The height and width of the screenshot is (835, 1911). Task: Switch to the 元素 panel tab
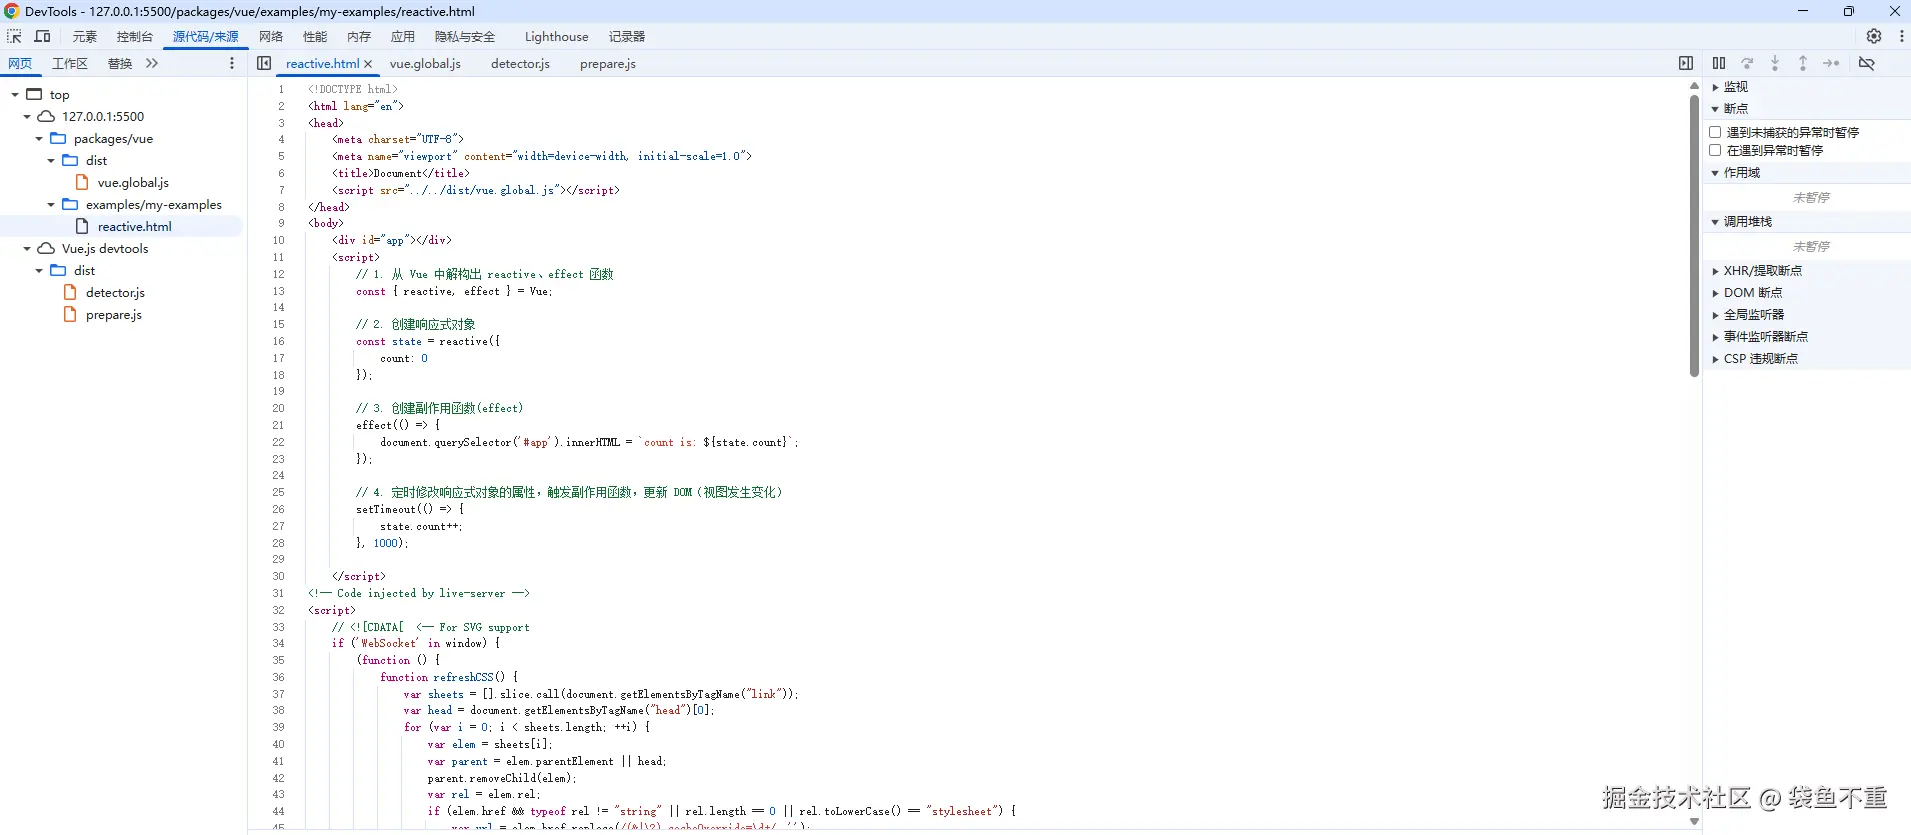[x=84, y=36]
